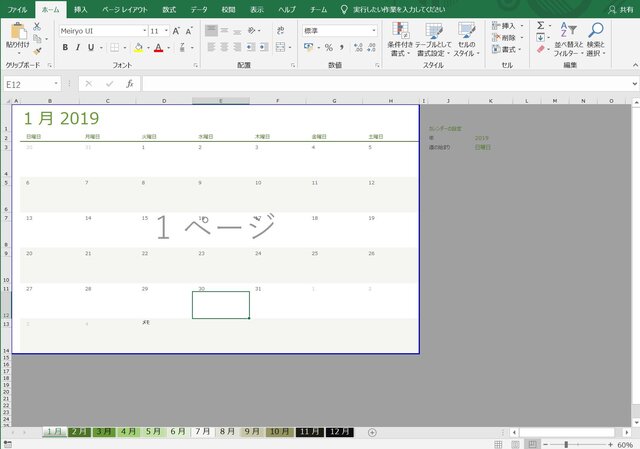This screenshot has width=640, height=449.
Task: Switch to the ページ レイアウト tab
Action: pyautogui.click(x=125, y=9)
